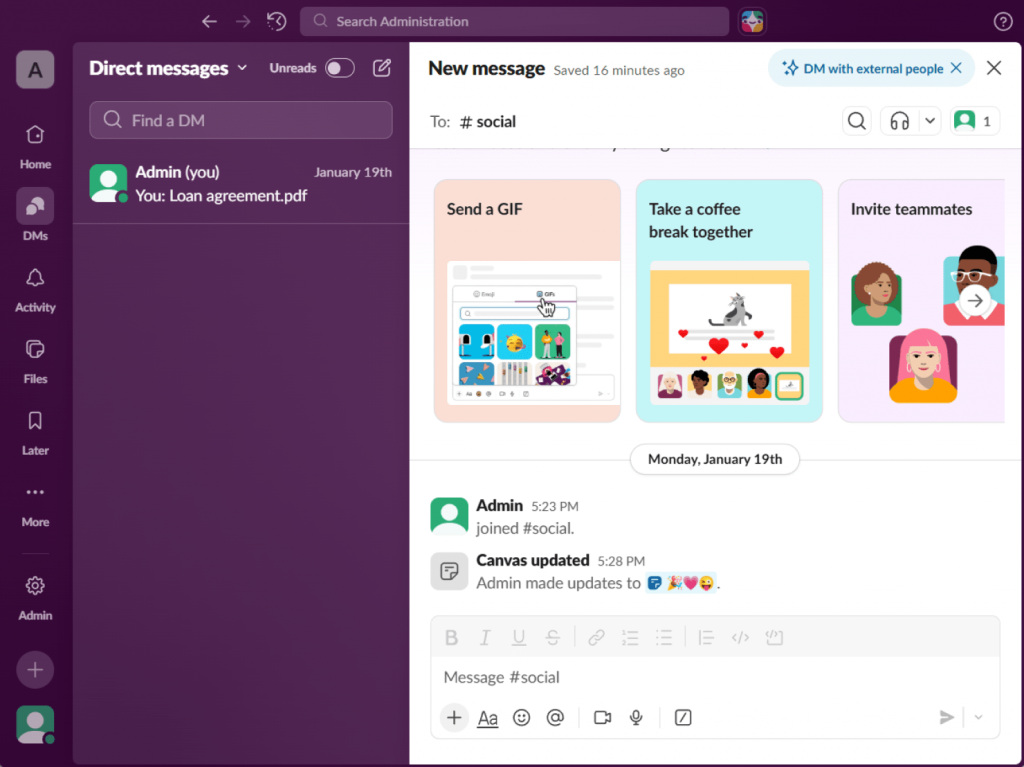Toggle inline code formatting

(740, 638)
